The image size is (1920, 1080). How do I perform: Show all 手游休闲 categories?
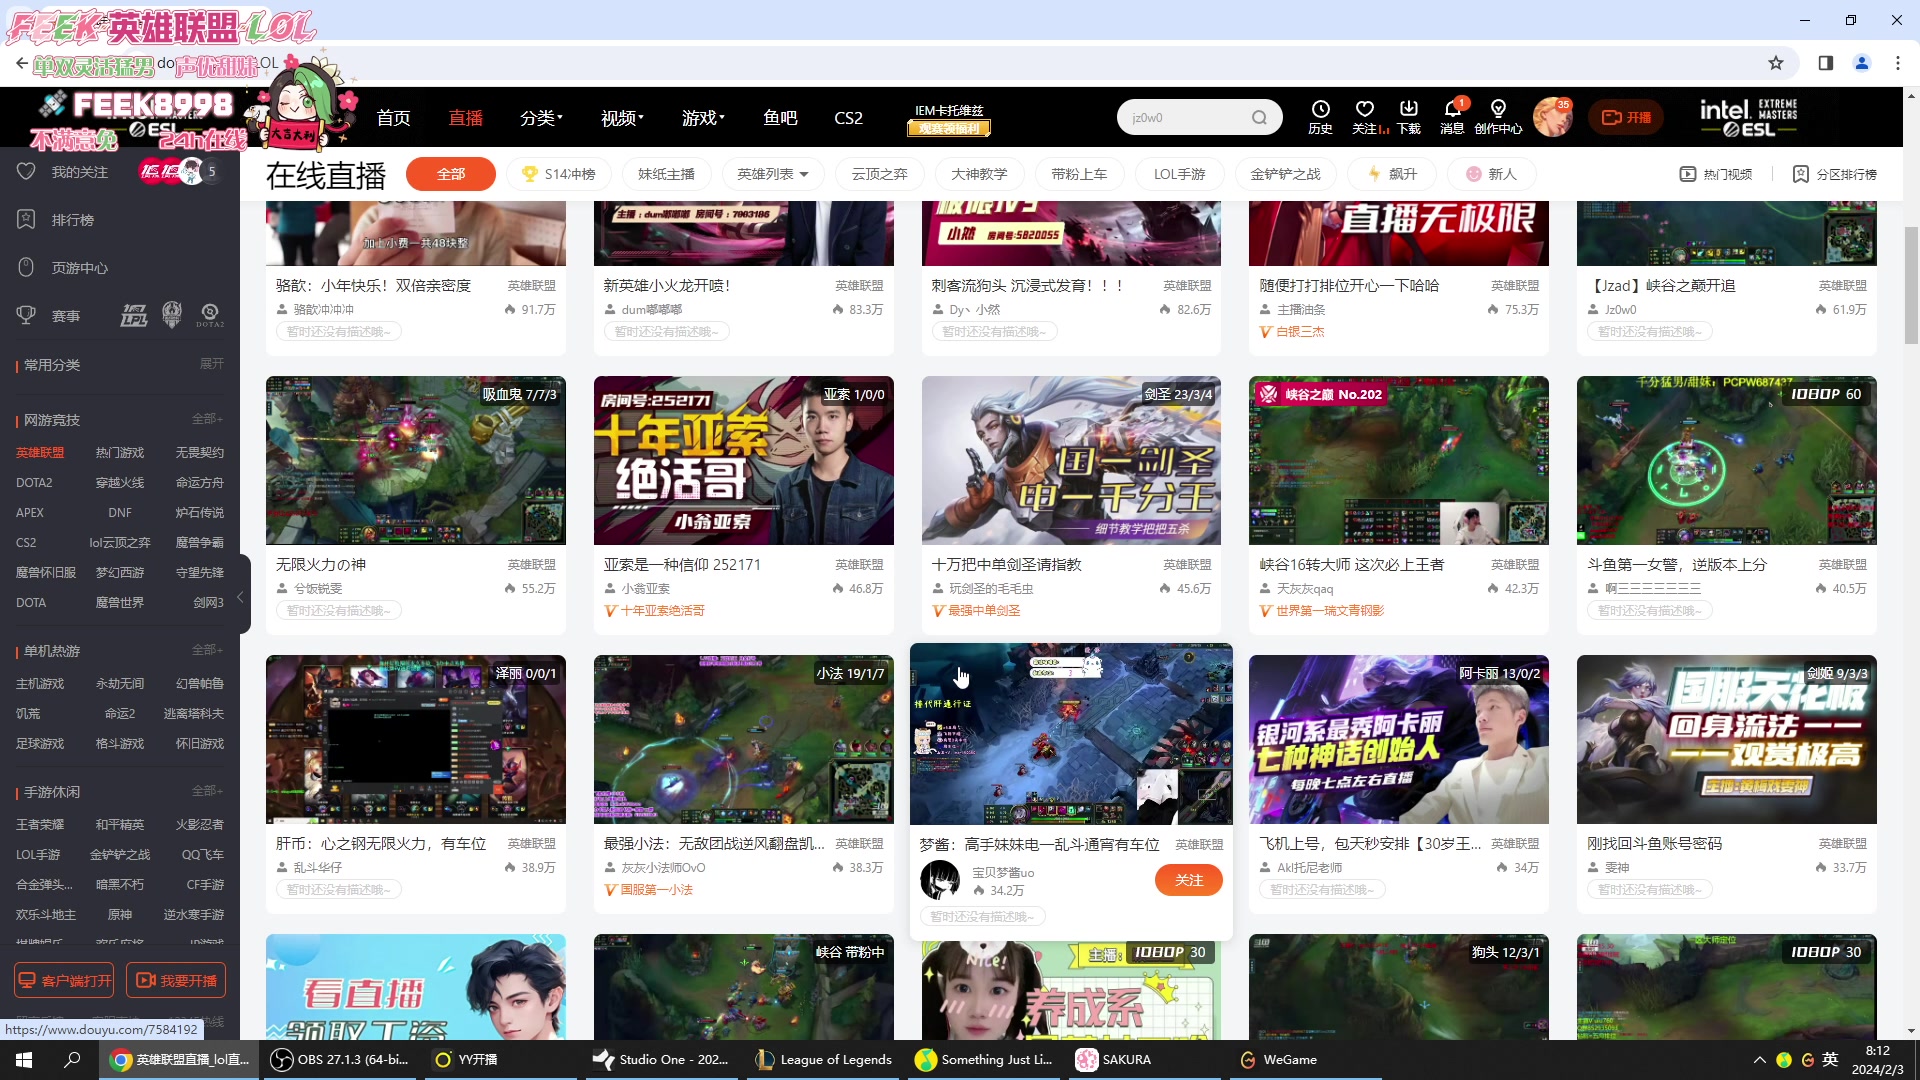pos(207,791)
